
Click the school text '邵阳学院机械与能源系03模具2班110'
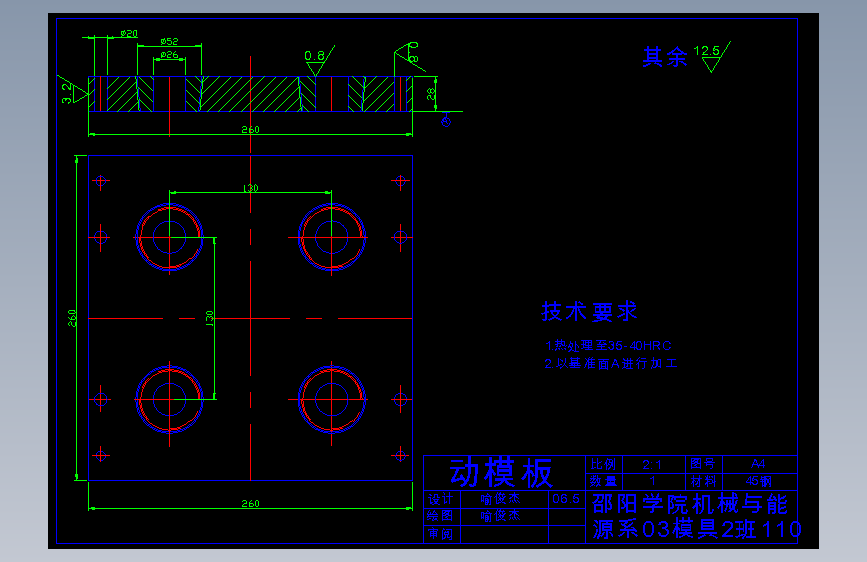(x=697, y=517)
